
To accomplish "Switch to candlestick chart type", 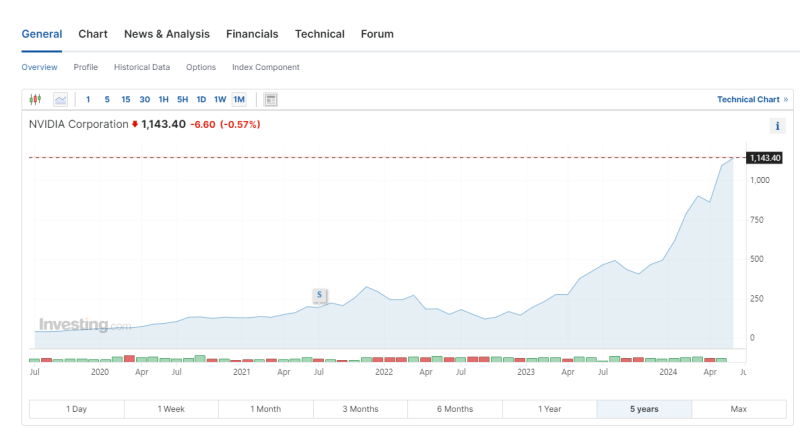I will tap(35, 99).
